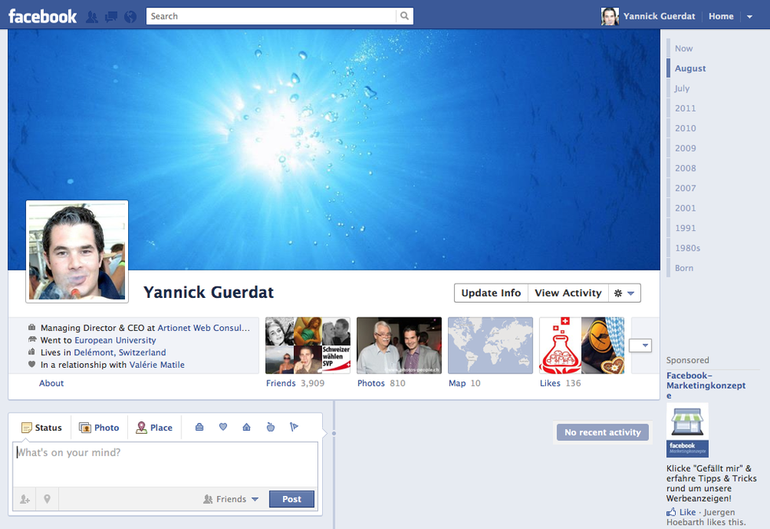Open the Likes thumbnail

point(581,345)
